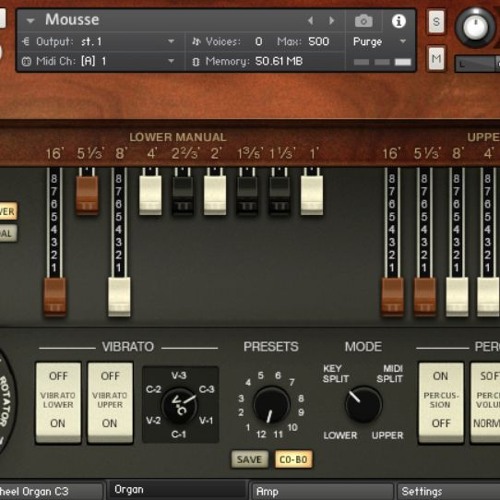Select the MIDI SPLIT mode label
The width and height of the screenshot is (500, 500).
coord(390,374)
